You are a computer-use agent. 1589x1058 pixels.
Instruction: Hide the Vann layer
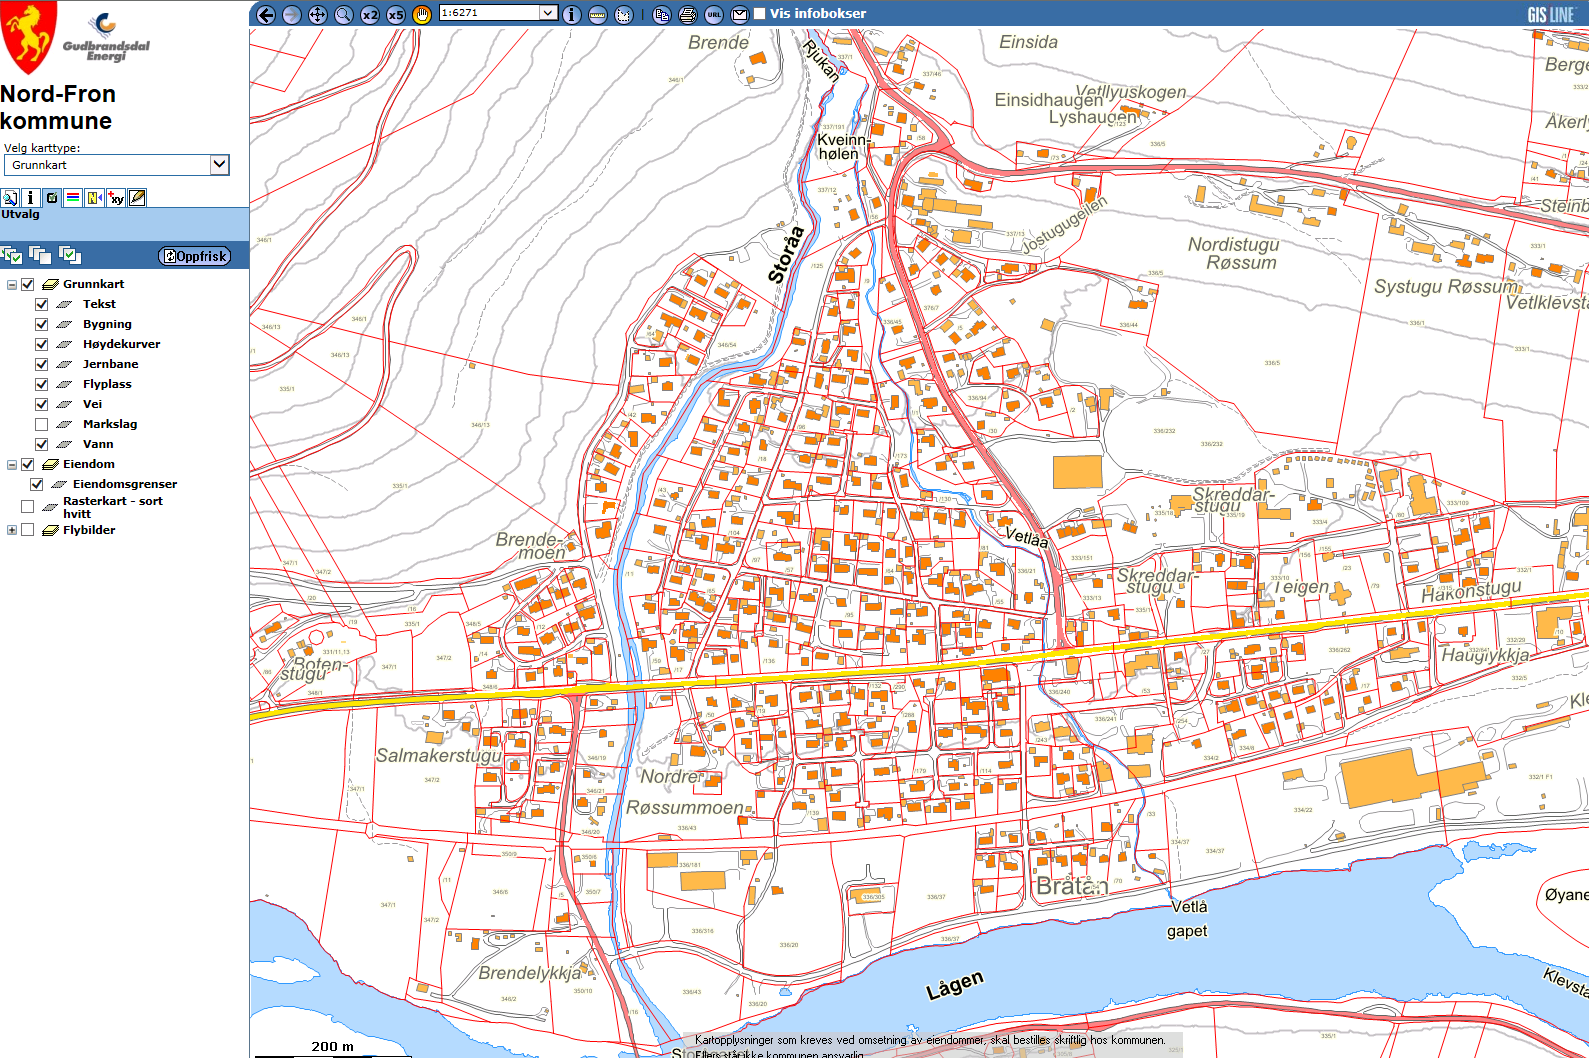pos(41,444)
